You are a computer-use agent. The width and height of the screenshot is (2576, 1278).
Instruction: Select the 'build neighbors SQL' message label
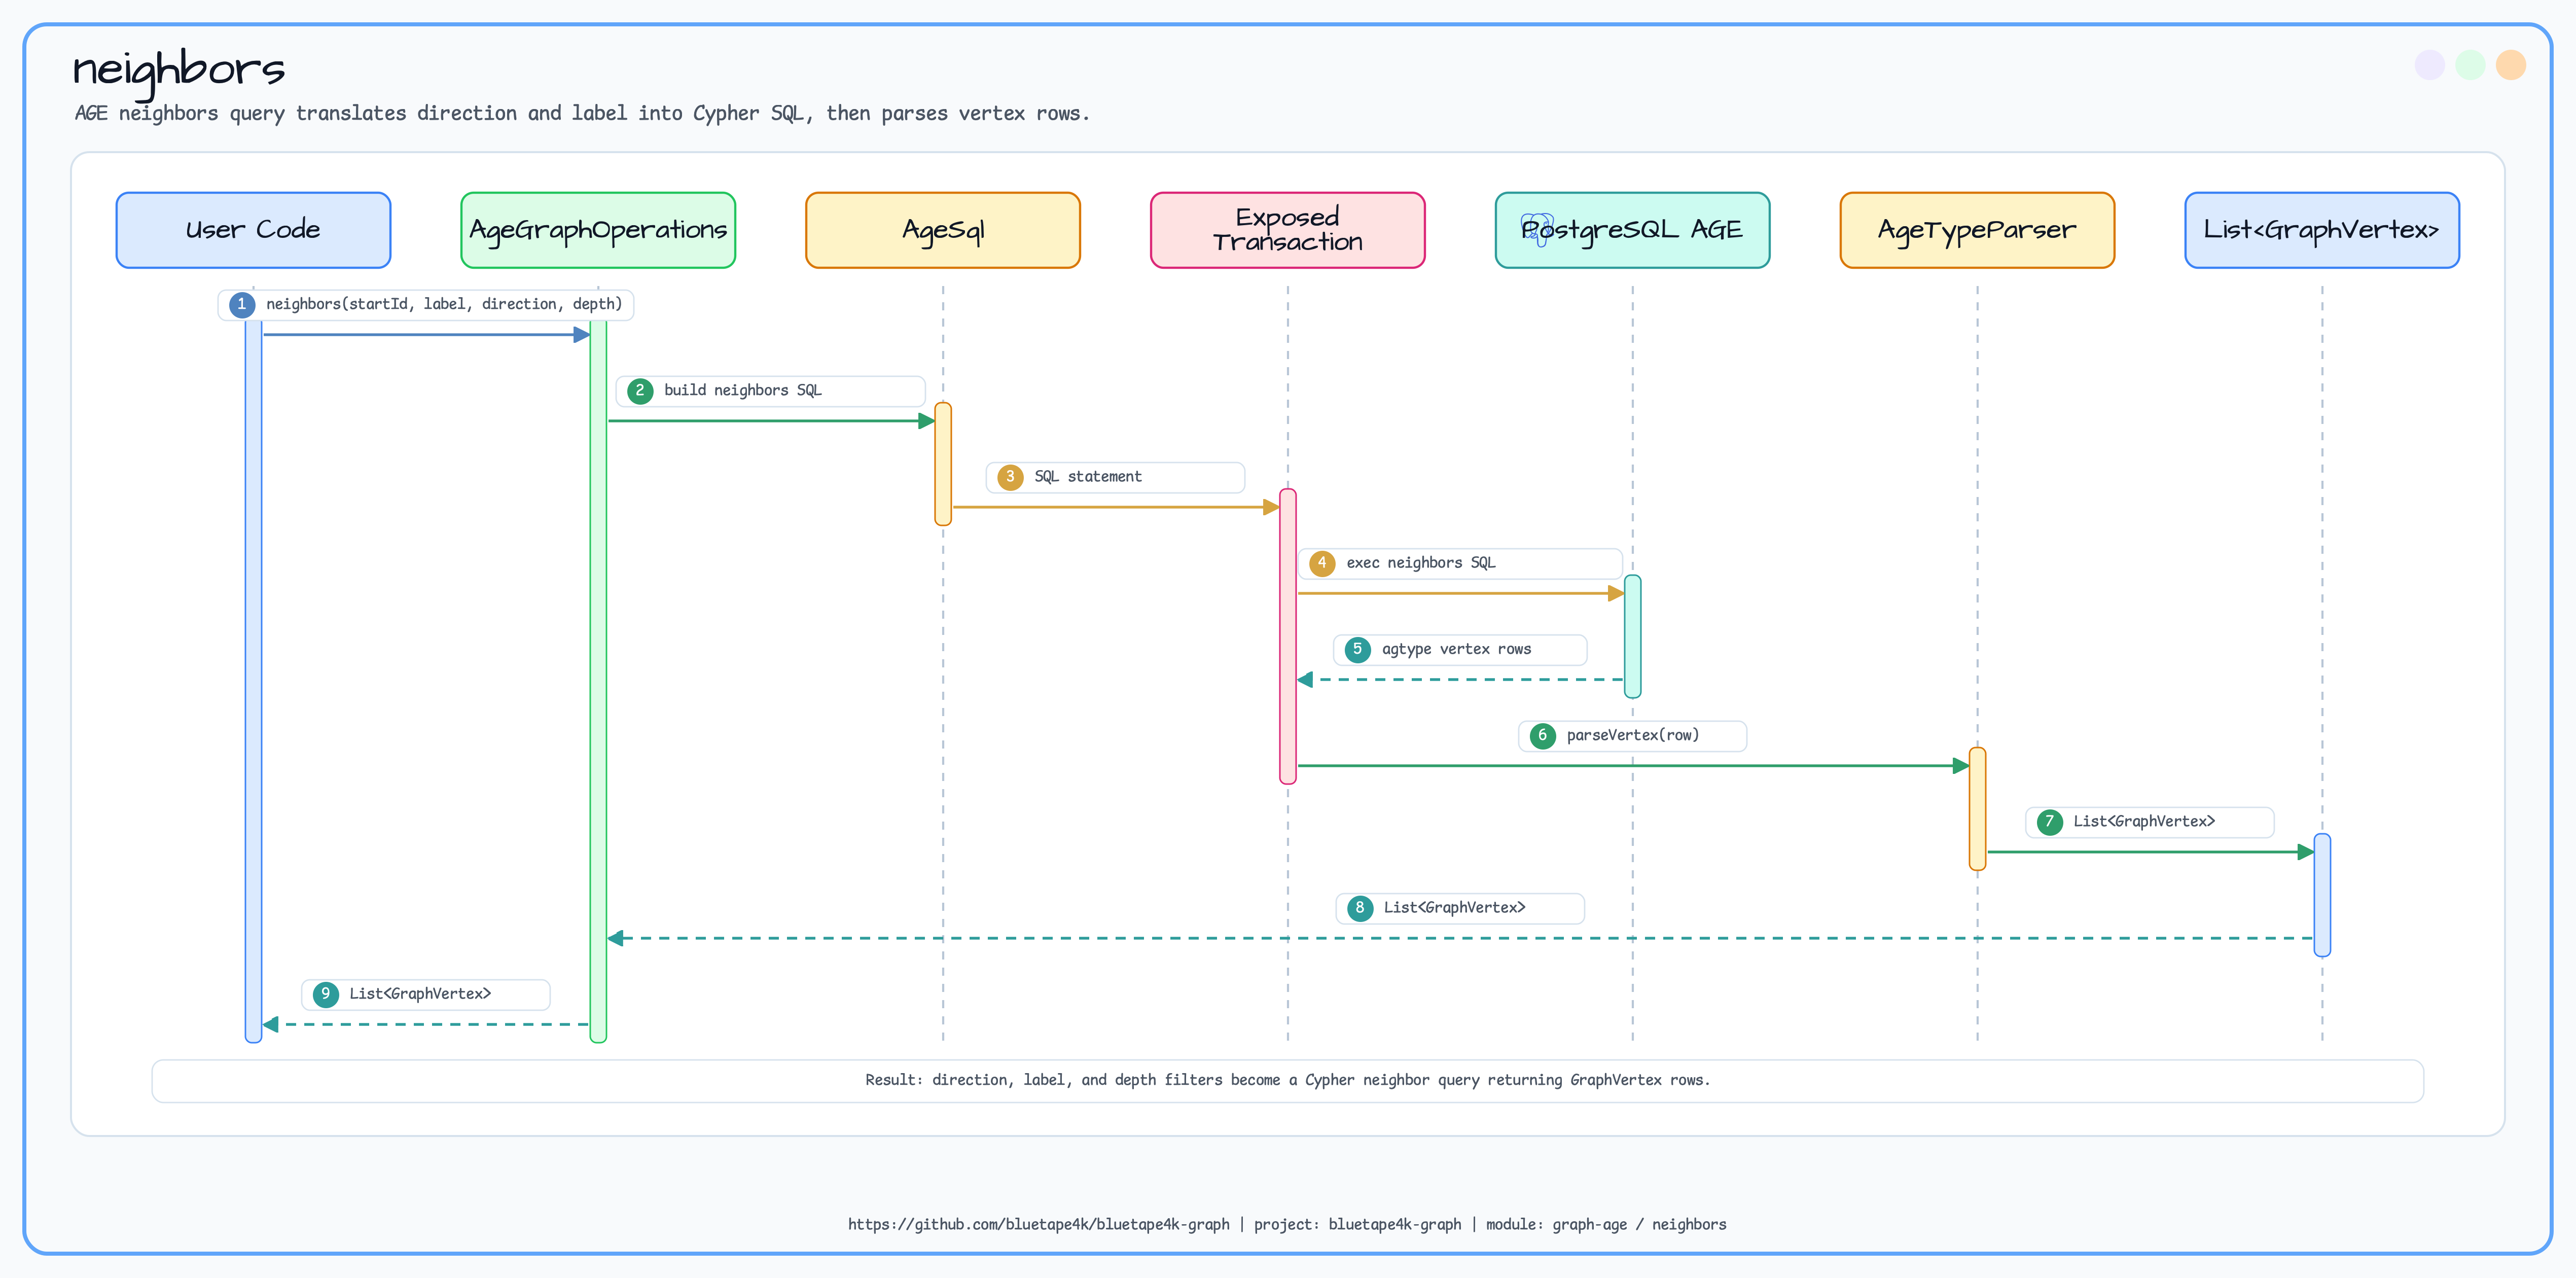[770, 391]
